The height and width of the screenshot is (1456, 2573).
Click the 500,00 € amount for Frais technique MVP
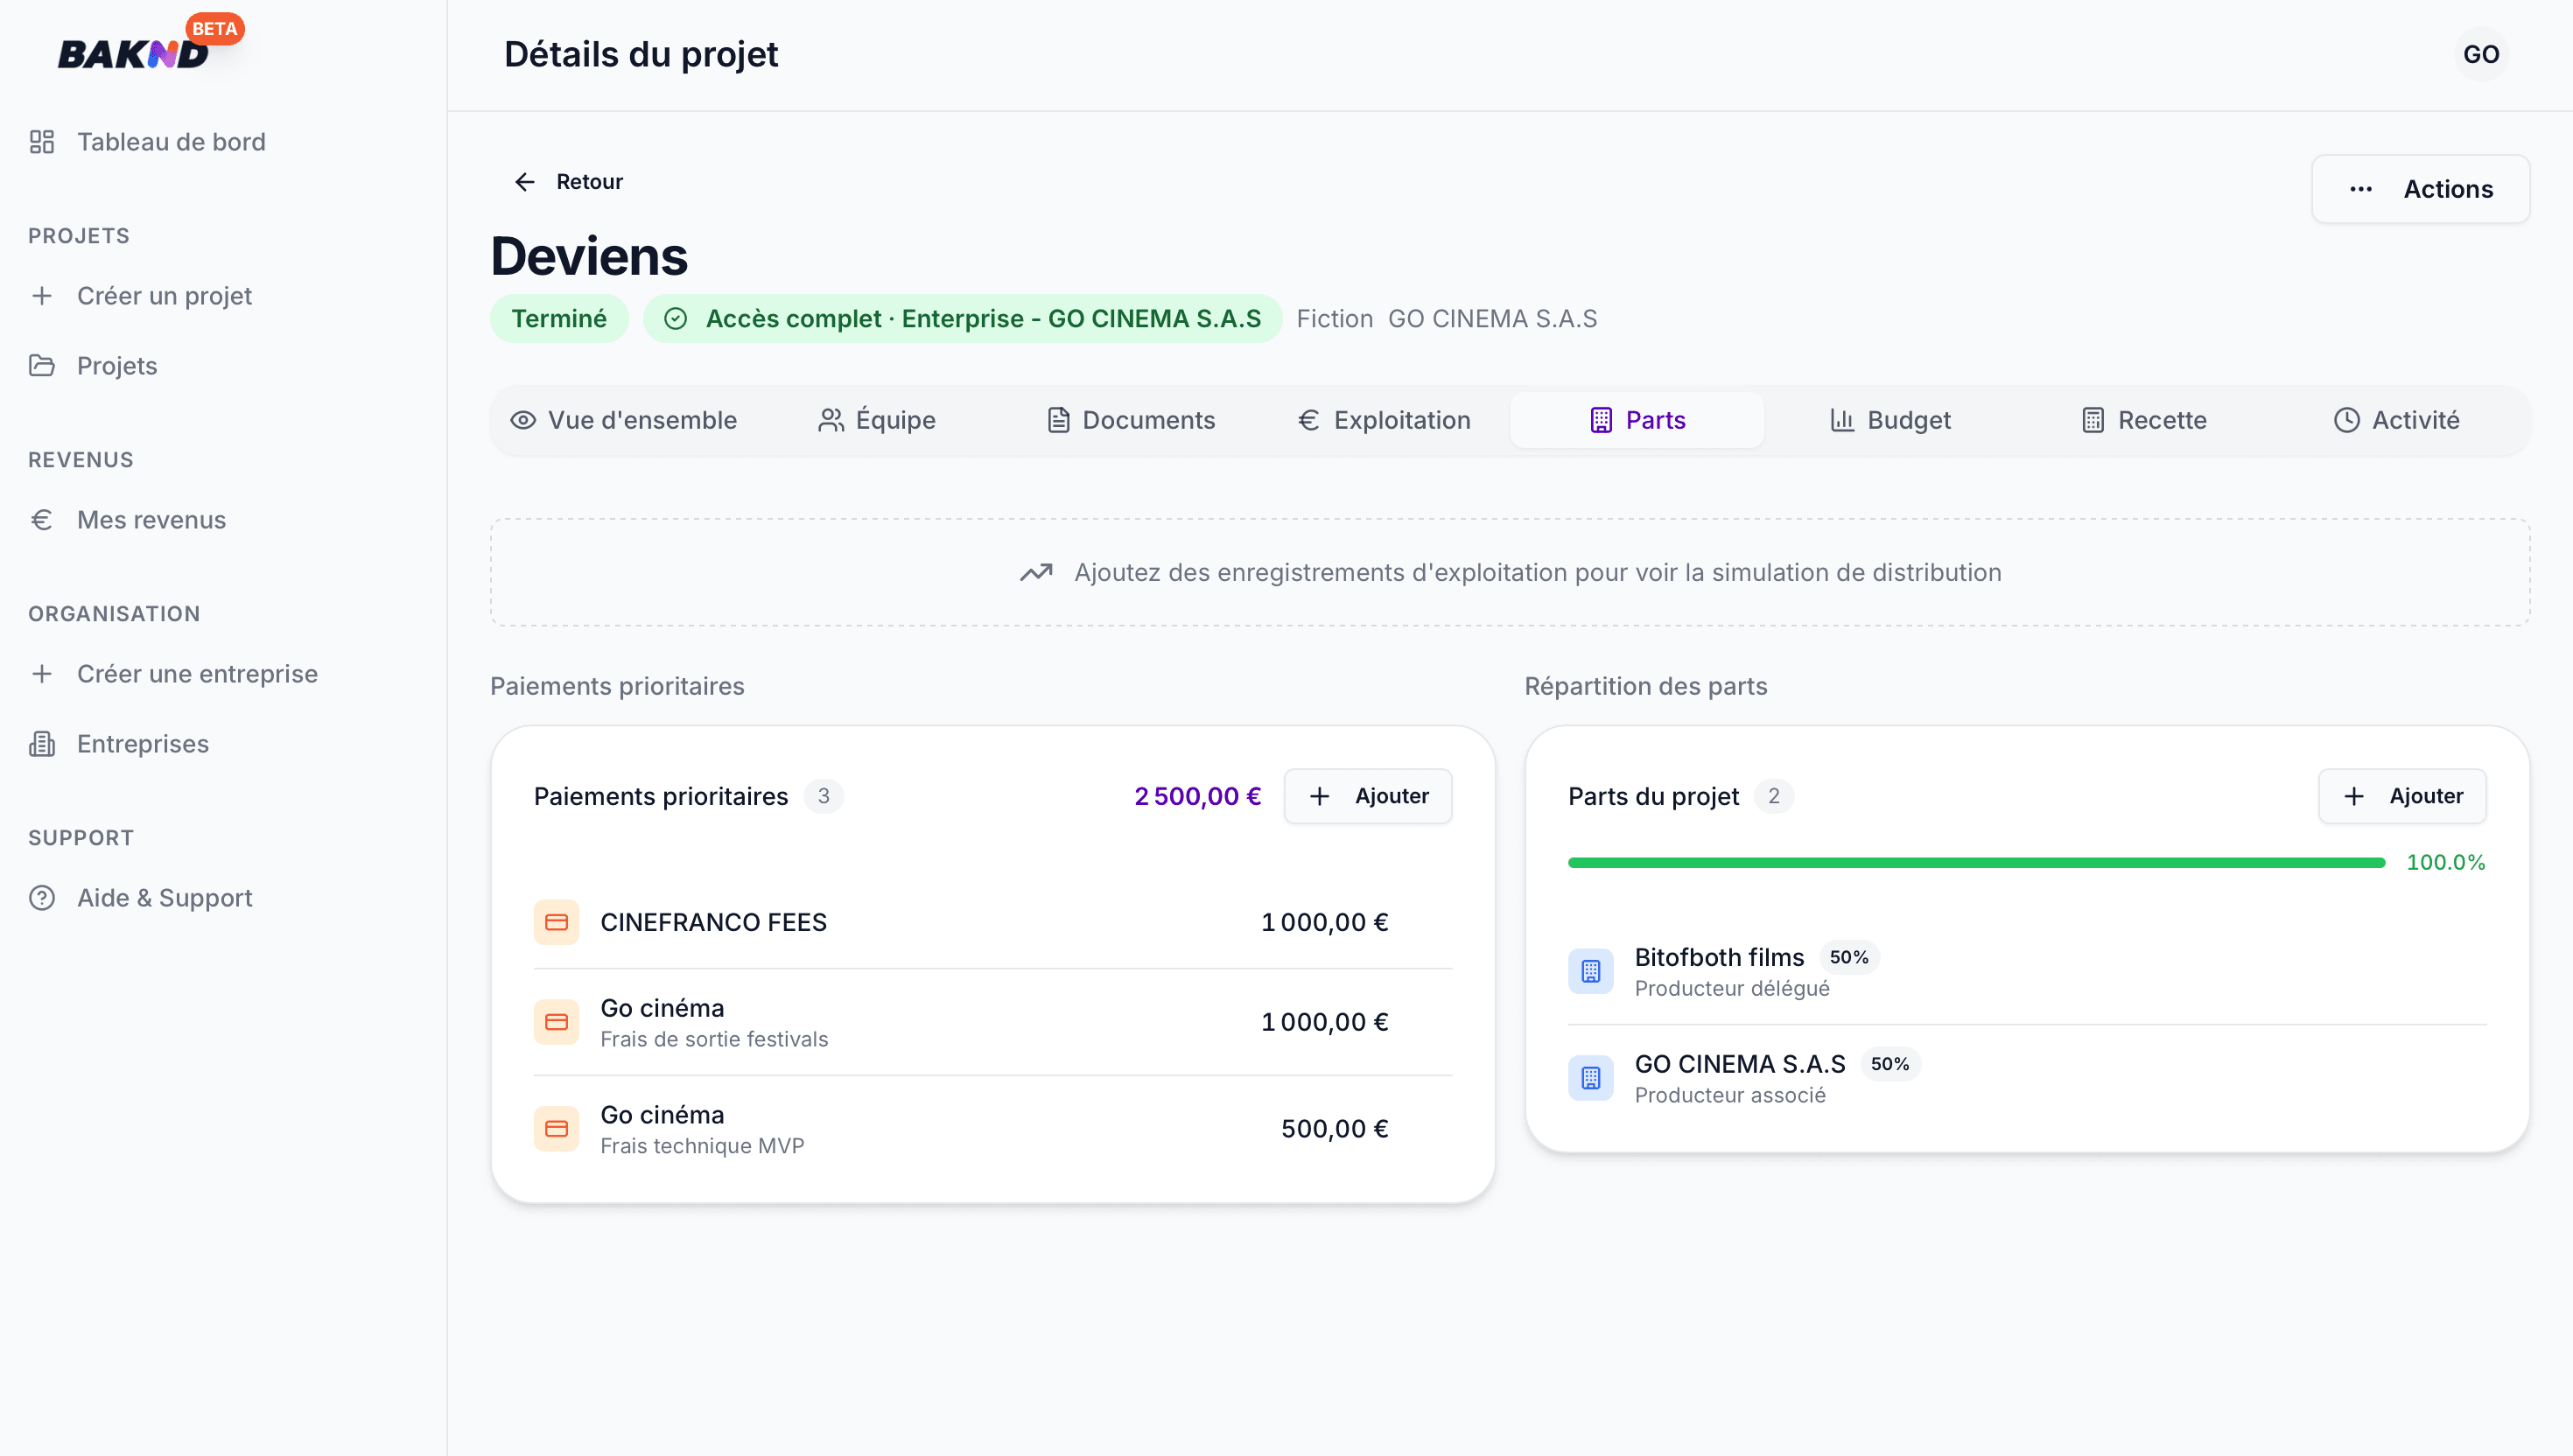point(1334,1129)
